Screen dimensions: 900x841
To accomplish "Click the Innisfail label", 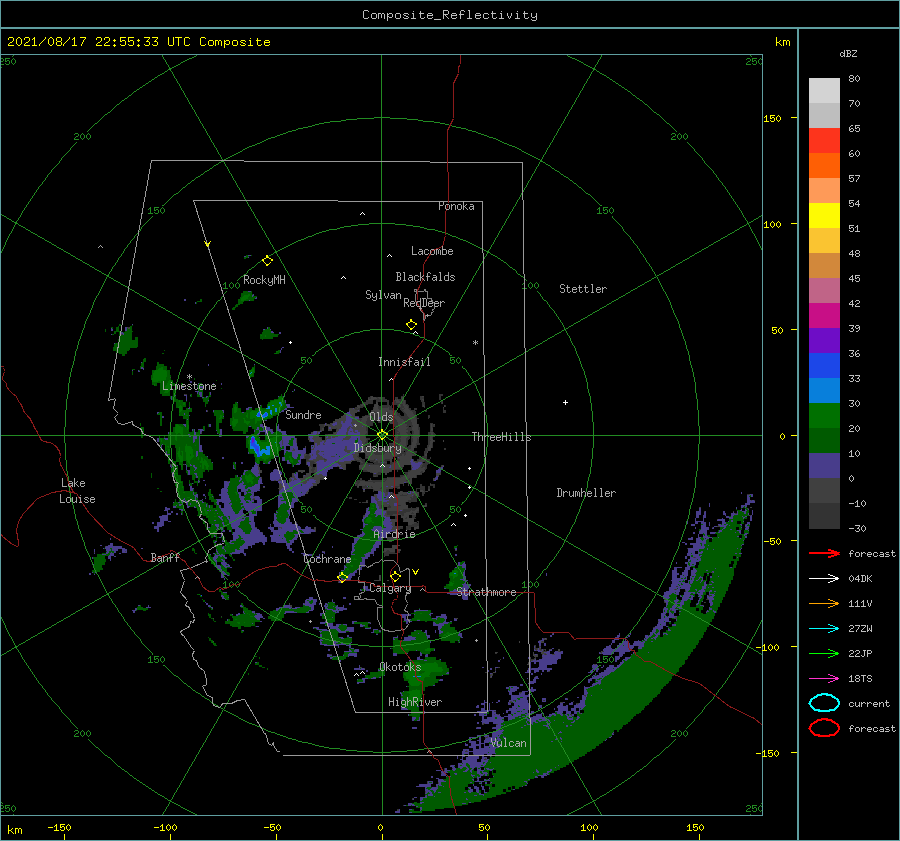I will point(404,362).
